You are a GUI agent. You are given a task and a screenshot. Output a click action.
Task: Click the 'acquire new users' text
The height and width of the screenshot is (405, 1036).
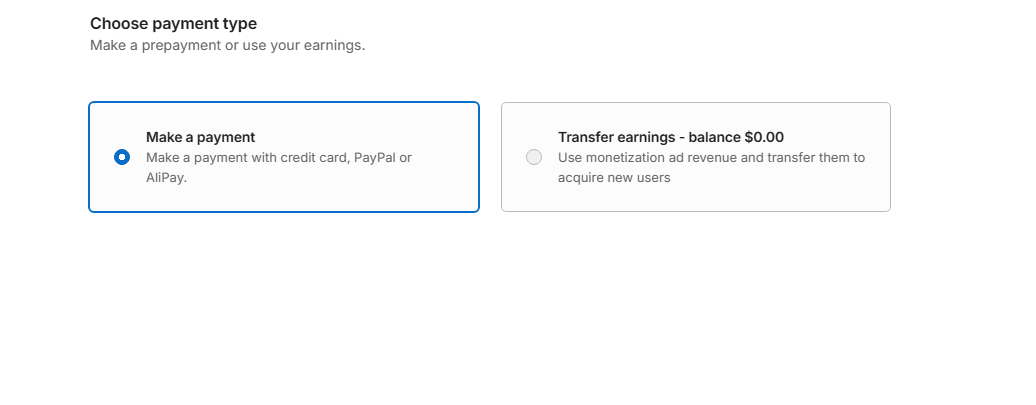[x=614, y=178]
